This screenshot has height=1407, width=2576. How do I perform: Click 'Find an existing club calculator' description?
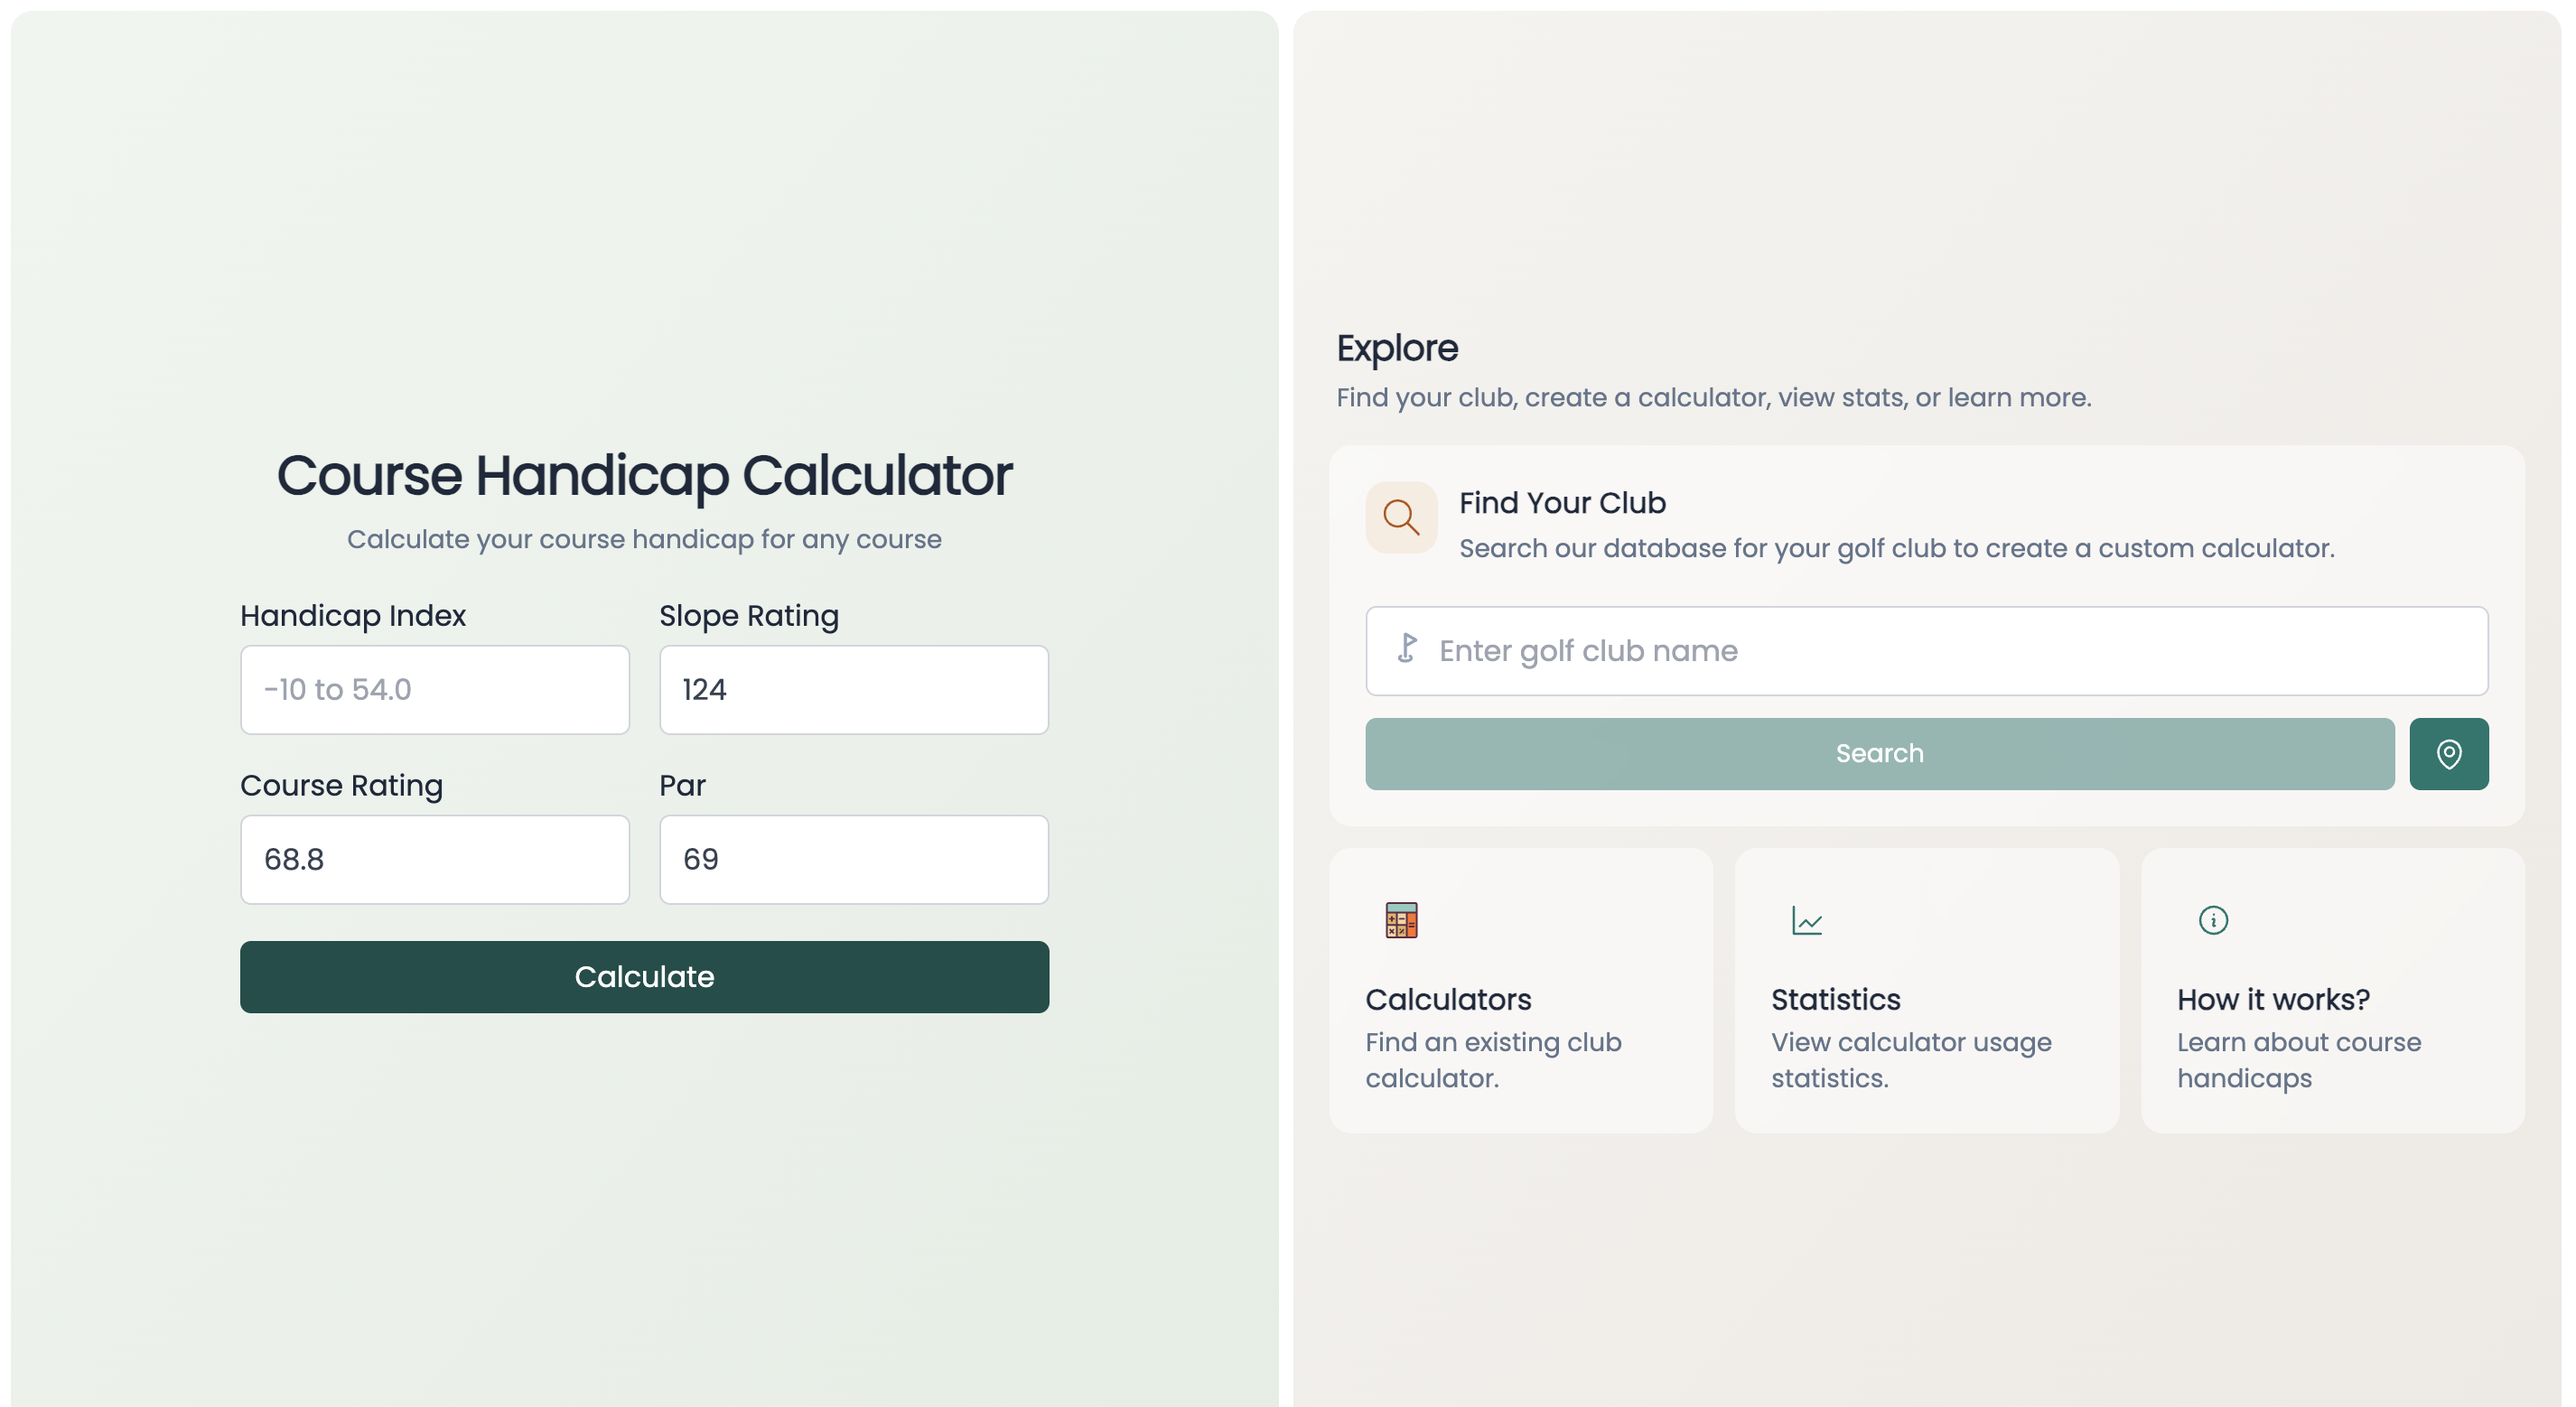click(x=1493, y=1060)
